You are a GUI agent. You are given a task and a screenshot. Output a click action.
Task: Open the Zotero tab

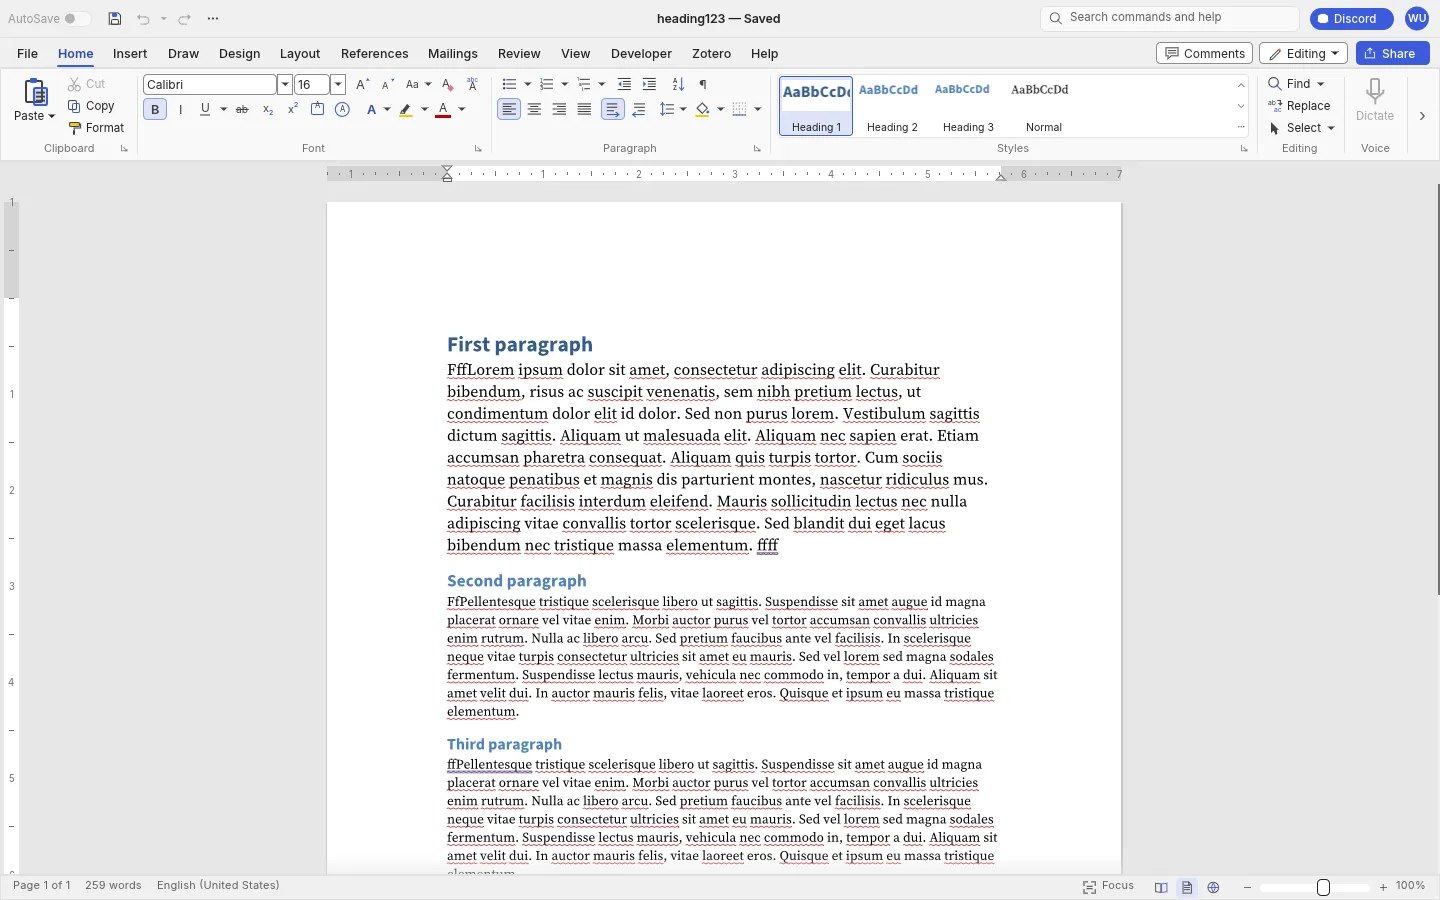pyautogui.click(x=711, y=54)
